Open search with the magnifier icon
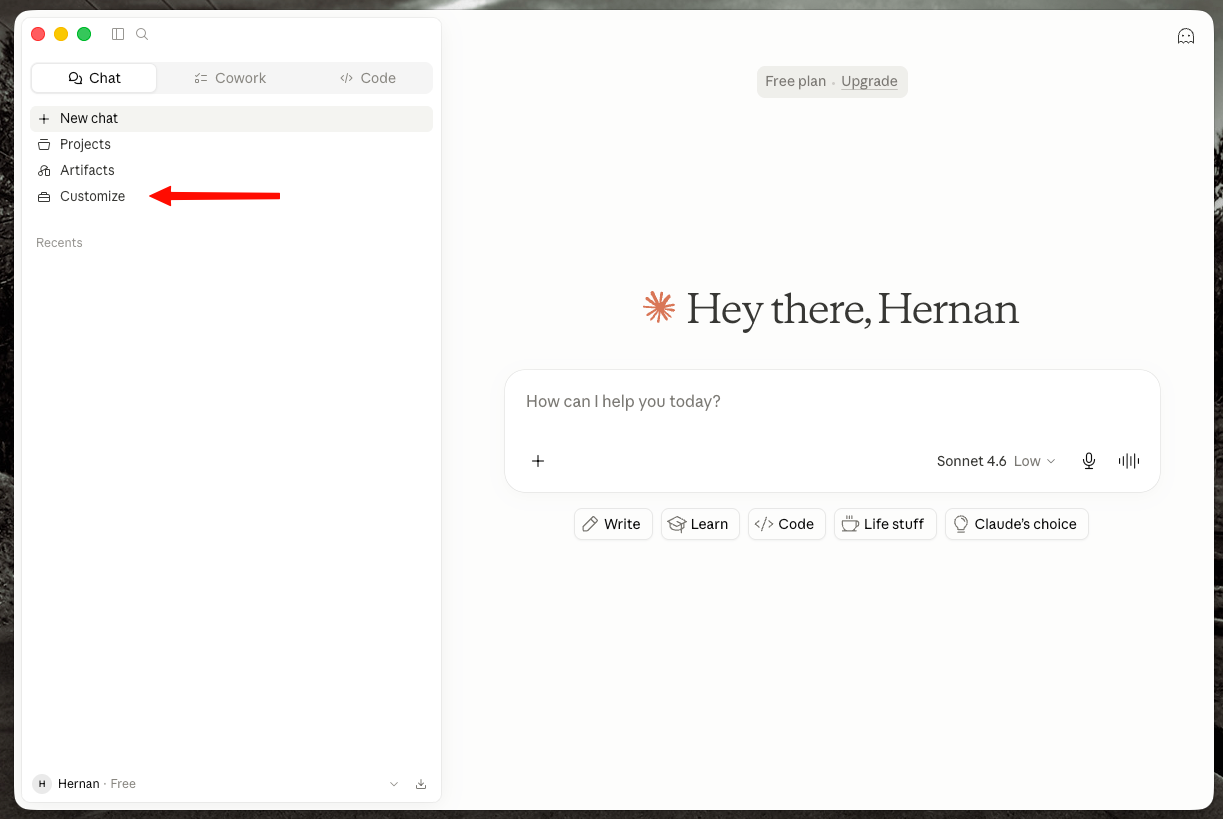 (142, 34)
